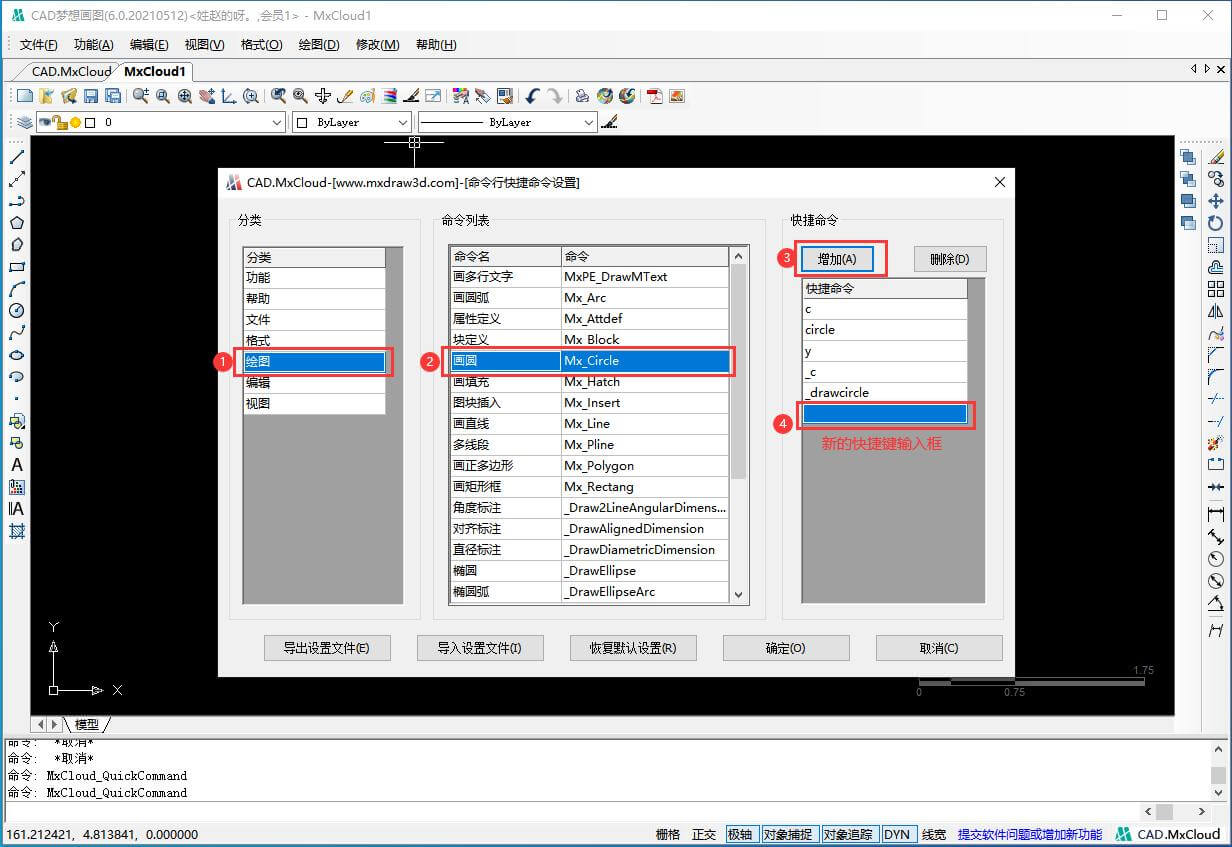Image resolution: width=1232 pixels, height=847 pixels.
Task: Click the Pan hand icon
Action: 207,96
